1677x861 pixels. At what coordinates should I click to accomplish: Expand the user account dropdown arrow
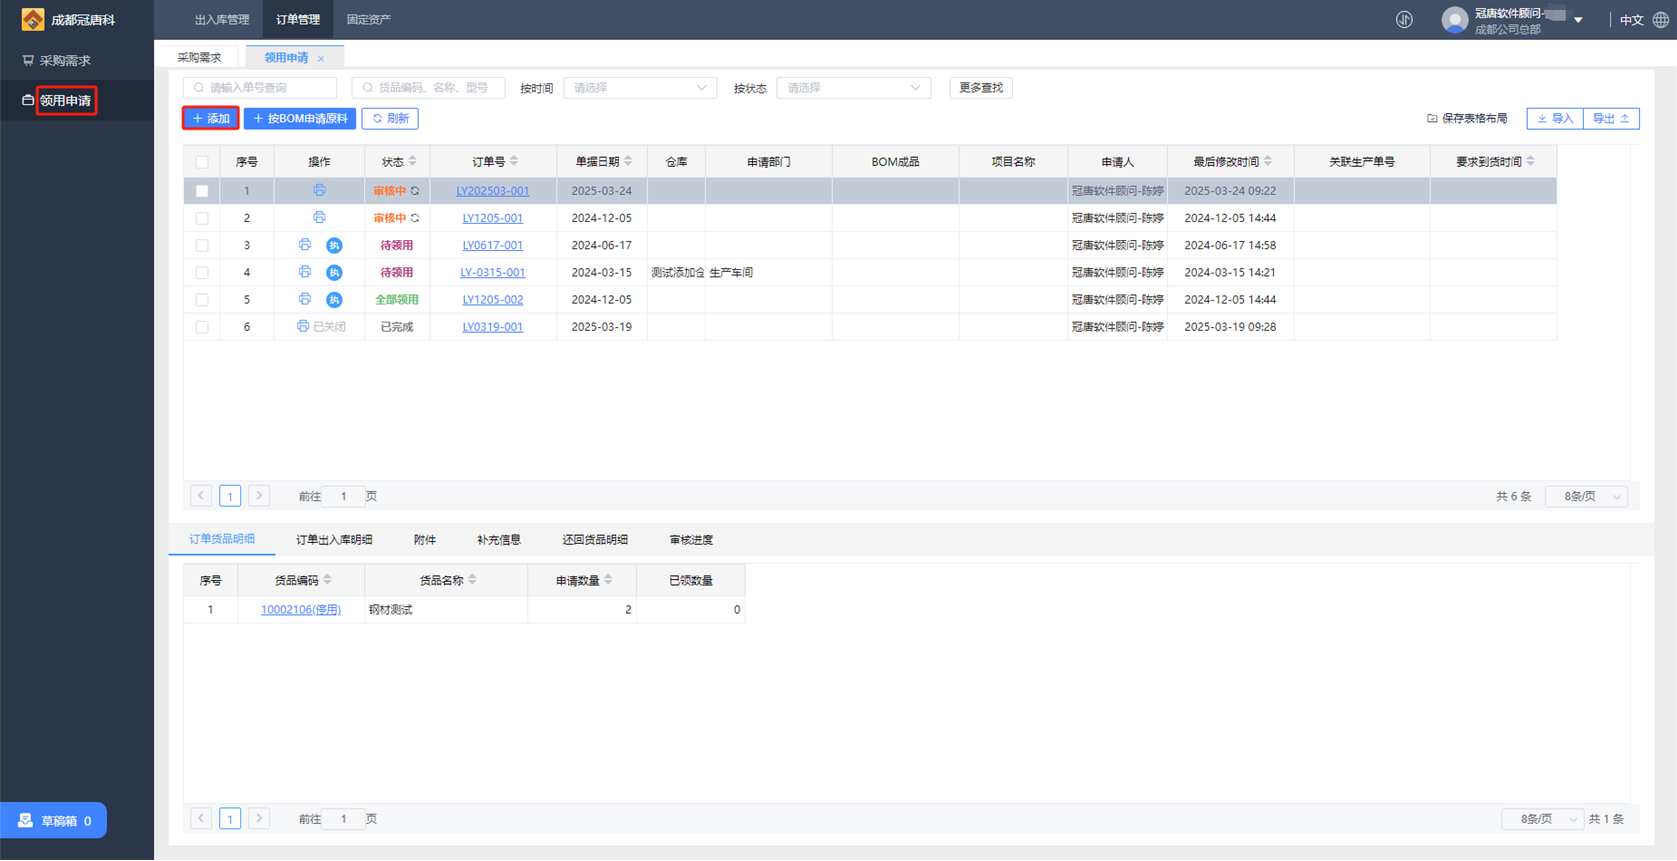[1578, 20]
